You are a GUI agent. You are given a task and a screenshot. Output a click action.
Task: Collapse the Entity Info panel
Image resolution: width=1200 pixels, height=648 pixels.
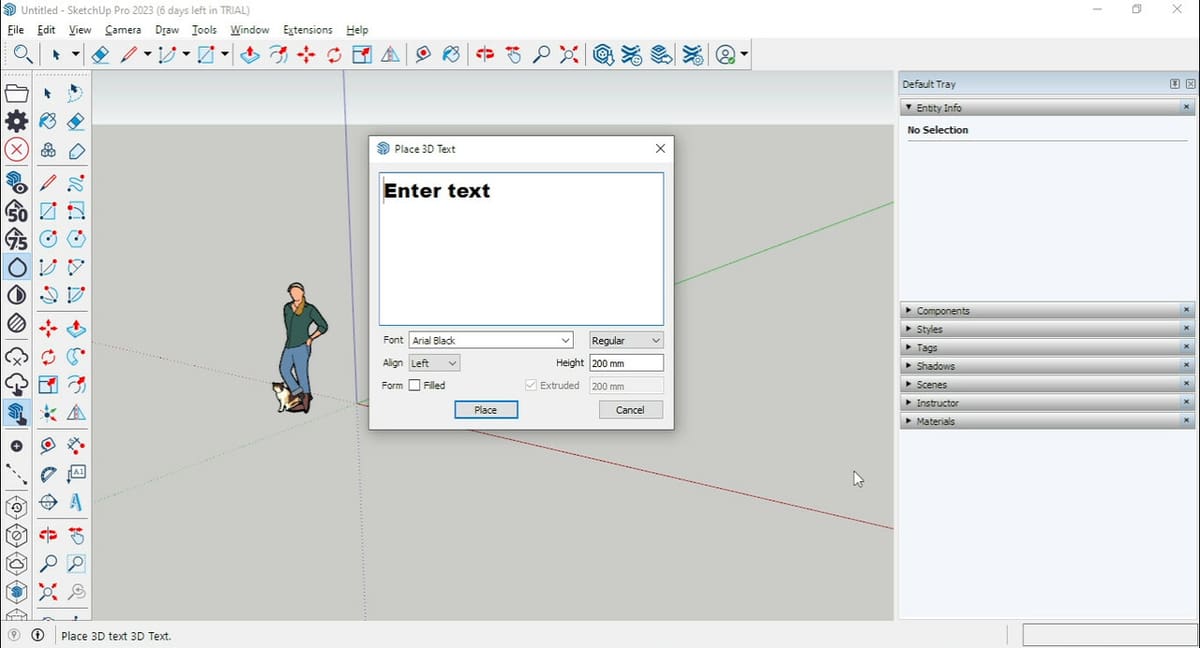[x=908, y=107]
